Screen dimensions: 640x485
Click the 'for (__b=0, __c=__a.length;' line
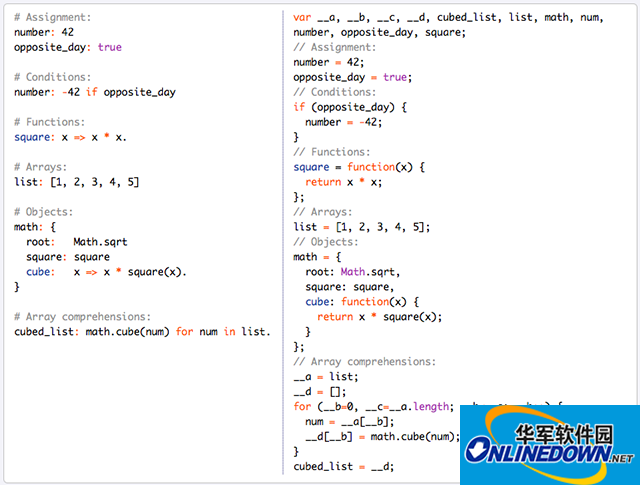point(373,407)
